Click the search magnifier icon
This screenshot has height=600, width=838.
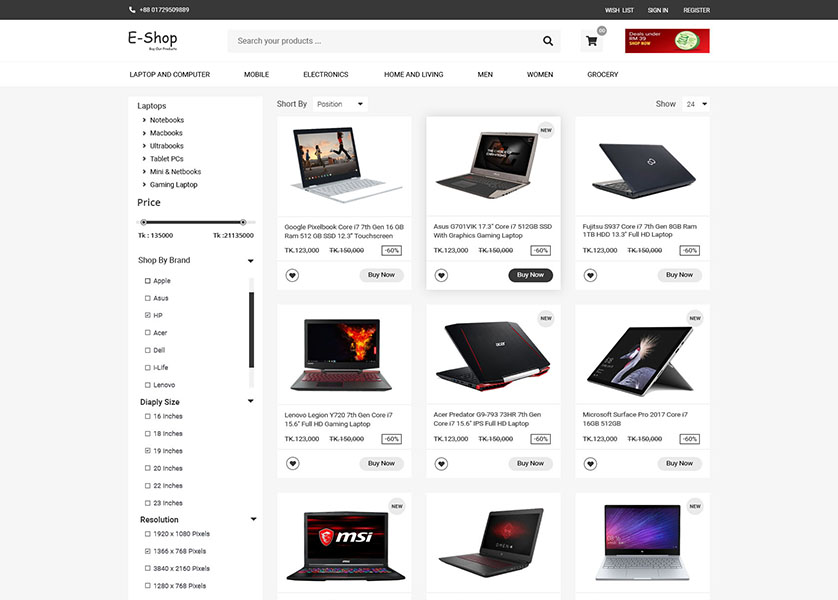coord(548,41)
